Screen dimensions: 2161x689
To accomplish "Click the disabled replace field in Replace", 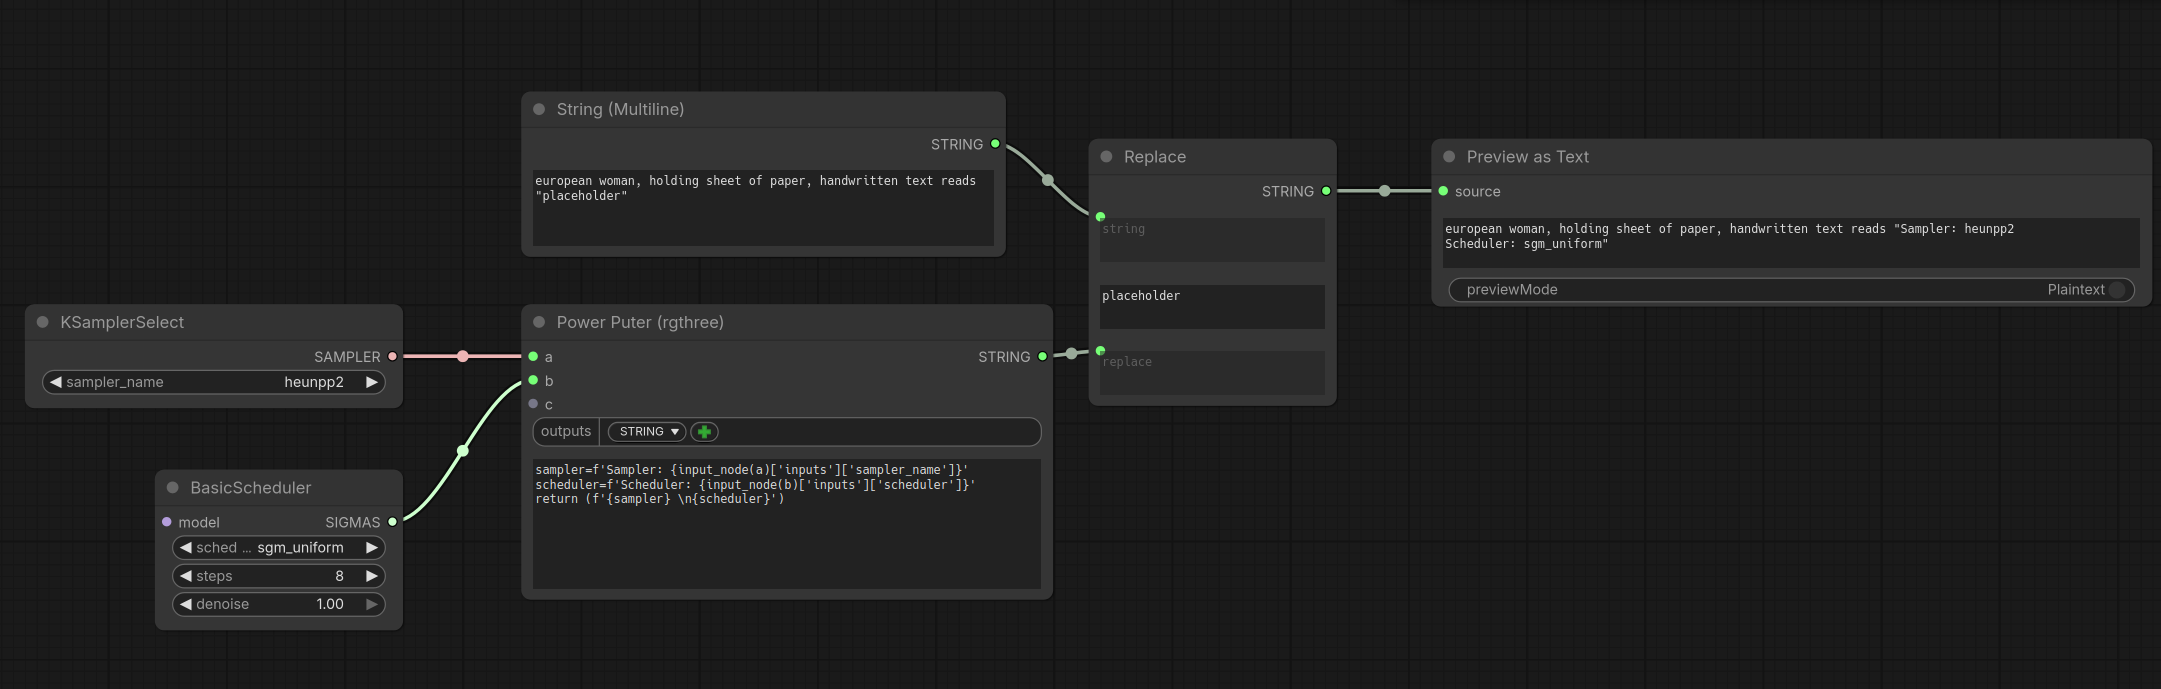I will (1212, 372).
